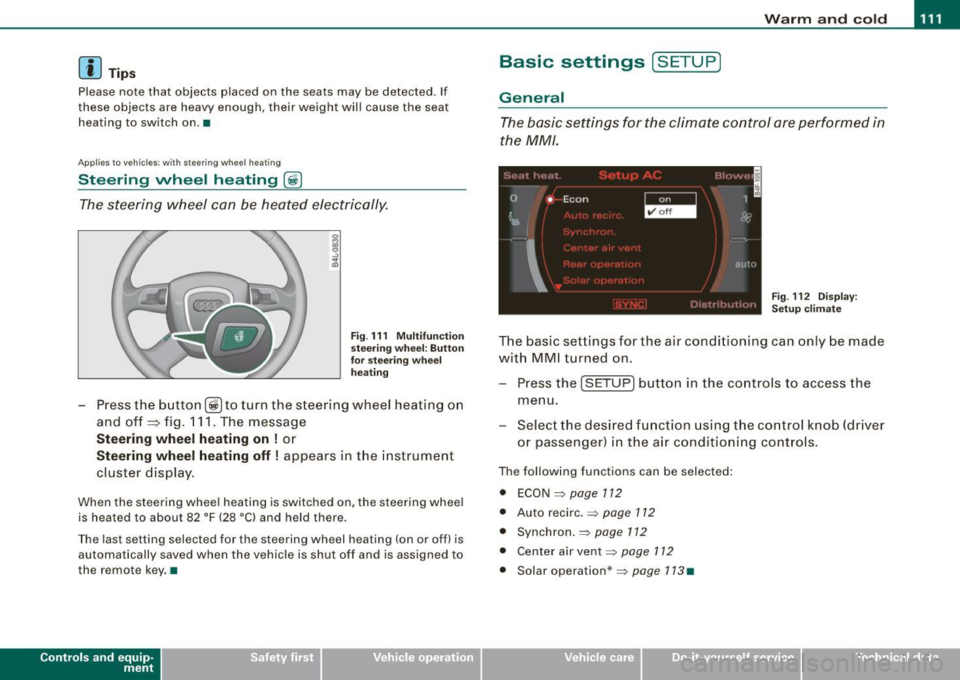This screenshot has height=680, width=960.
Task: Click the Fig. 112 caption text
Action: (814, 303)
